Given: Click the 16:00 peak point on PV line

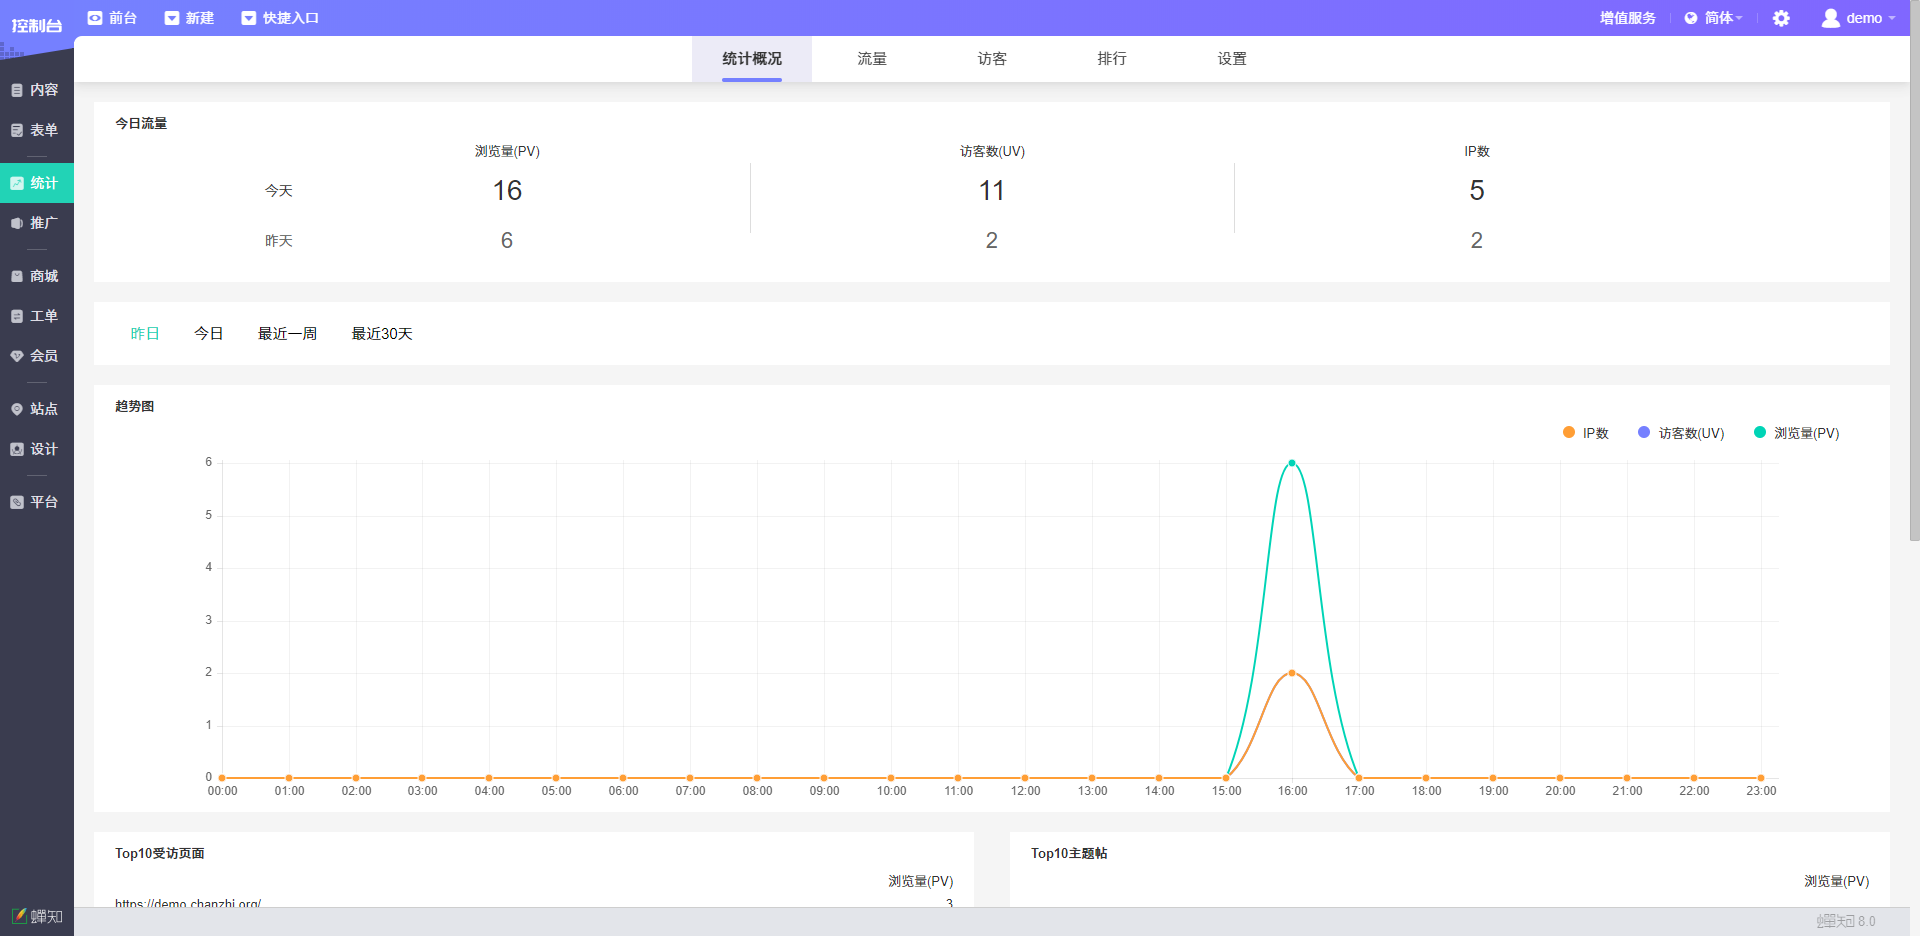Looking at the screenshot, I should click(1292, 463).
